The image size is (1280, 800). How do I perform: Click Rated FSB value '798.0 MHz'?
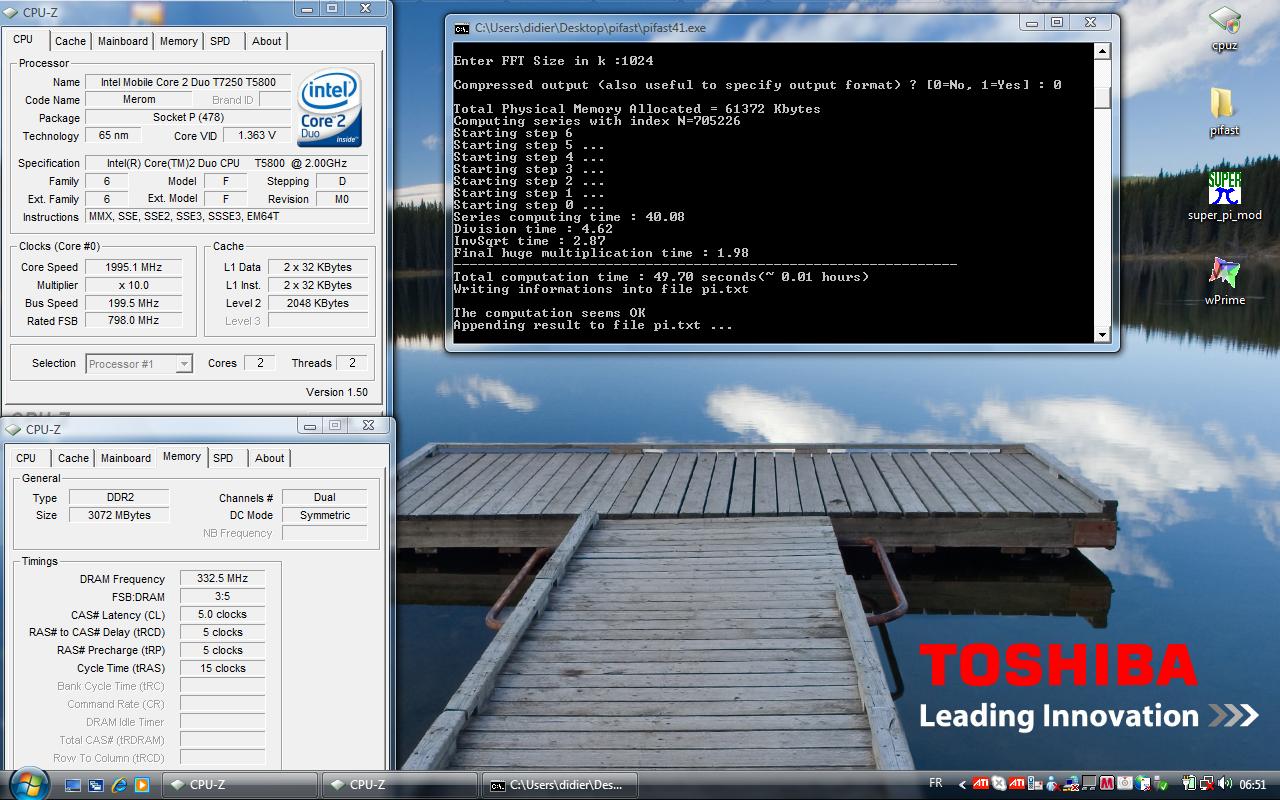(x=134, y=321)
